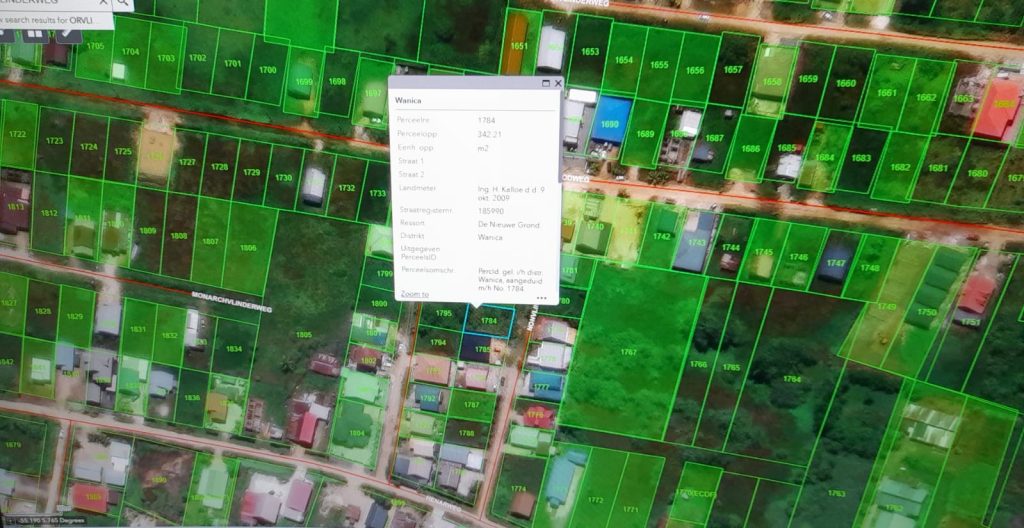
Task: Click the Zoom to link
Action: 415,294
